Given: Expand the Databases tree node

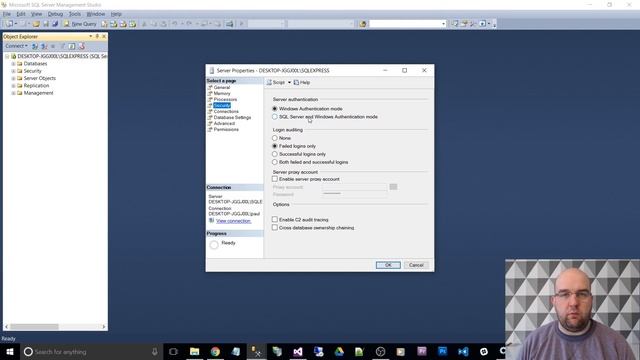Looking at the screenshot, I should tap(13, 64).
